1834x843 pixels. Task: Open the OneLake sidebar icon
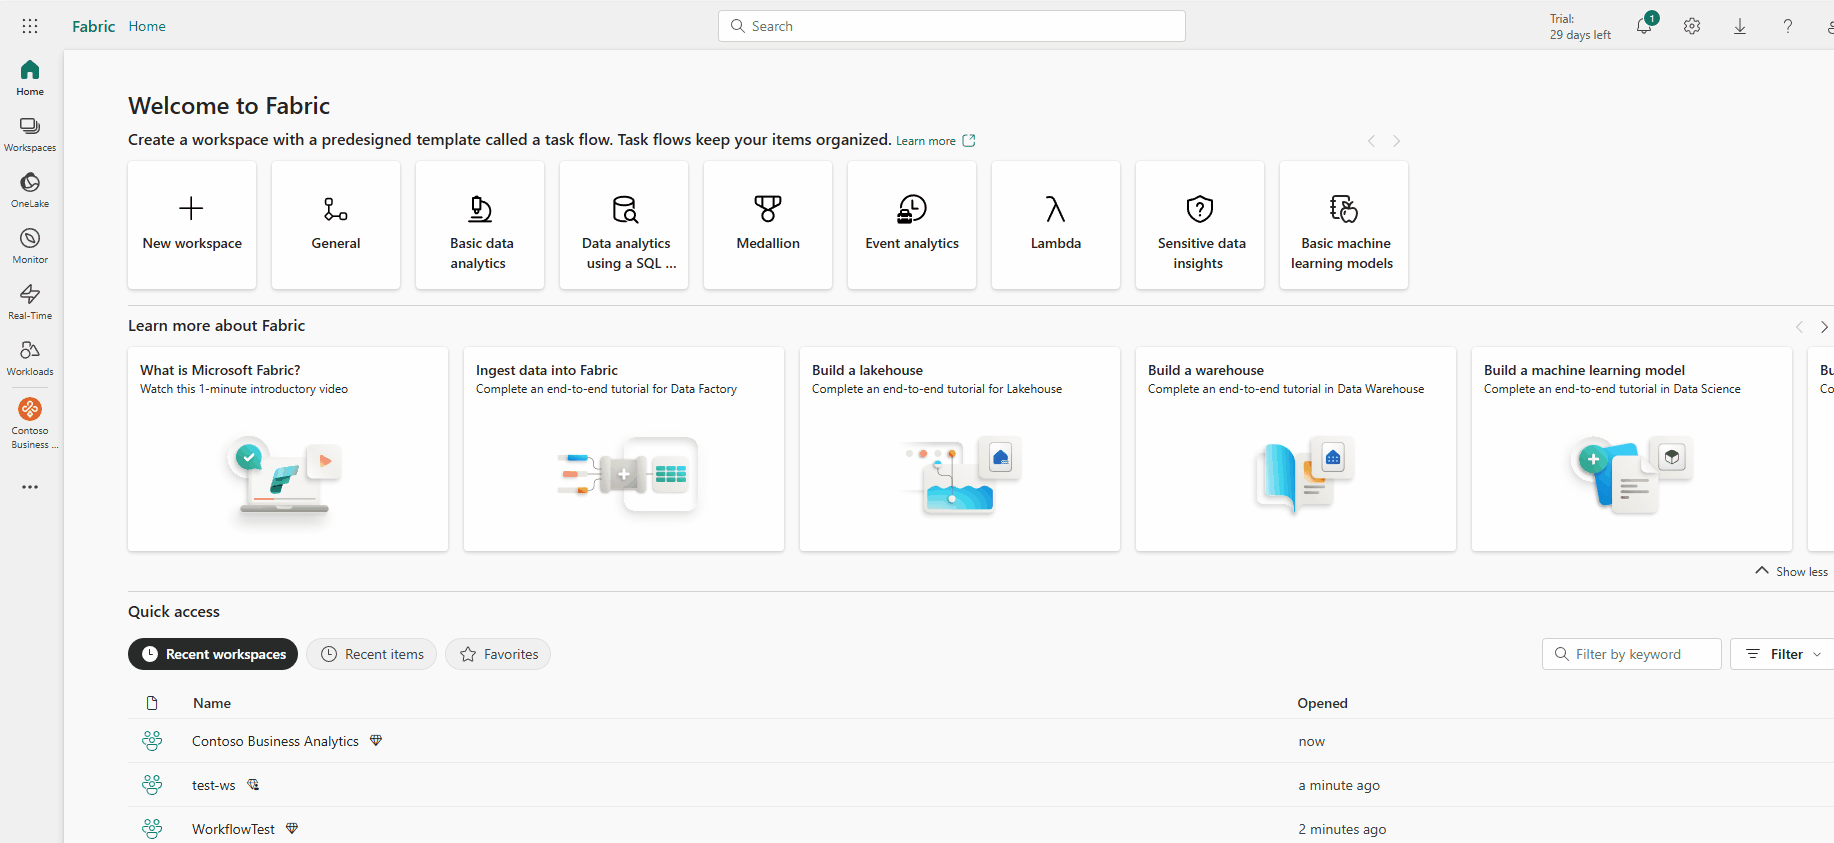[30, 189]
